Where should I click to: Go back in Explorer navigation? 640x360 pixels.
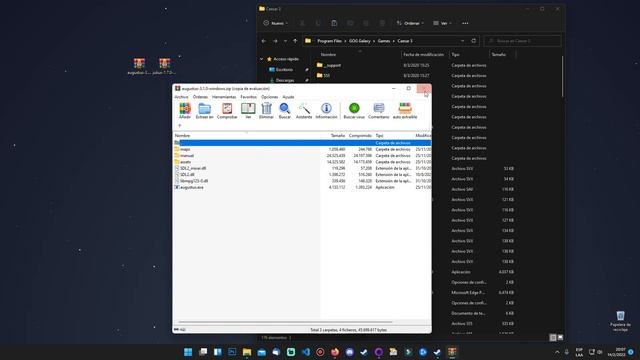pos(264,41)
